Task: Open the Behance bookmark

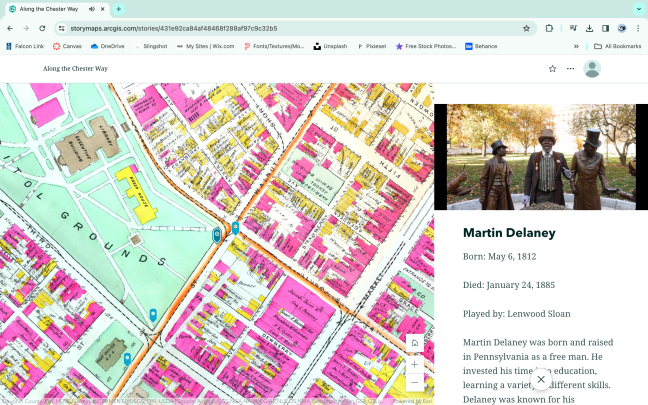Action: pos(480,46)
